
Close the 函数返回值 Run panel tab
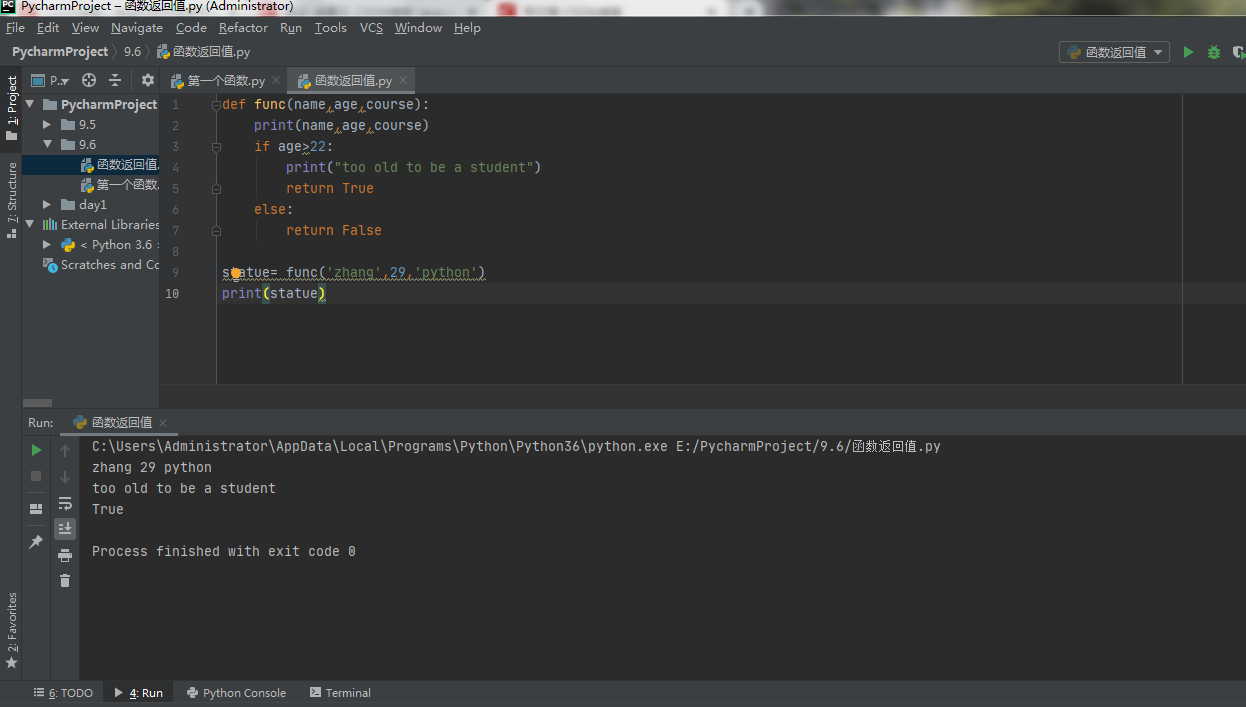[163, 423]
